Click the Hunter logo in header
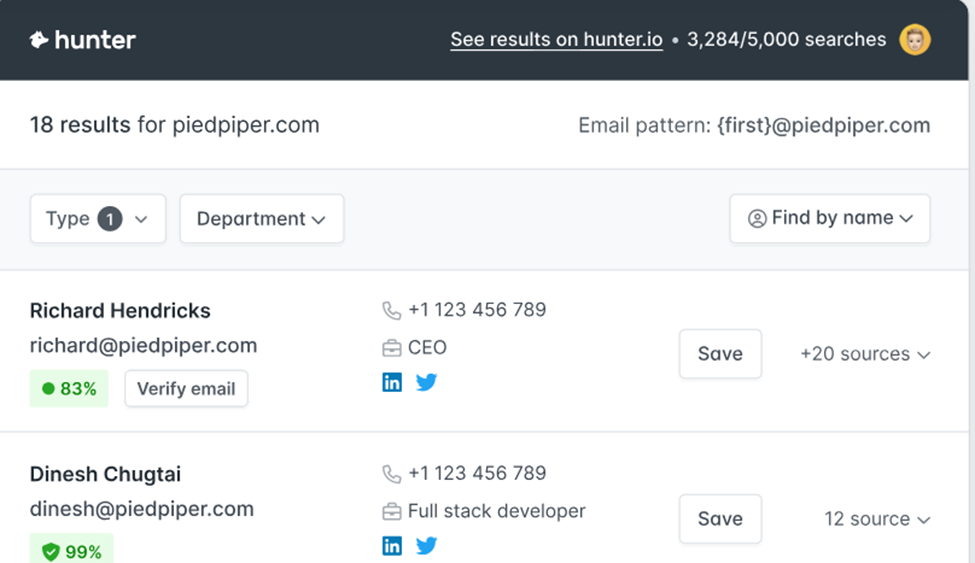The image size is (975, 563). (82, 40)
